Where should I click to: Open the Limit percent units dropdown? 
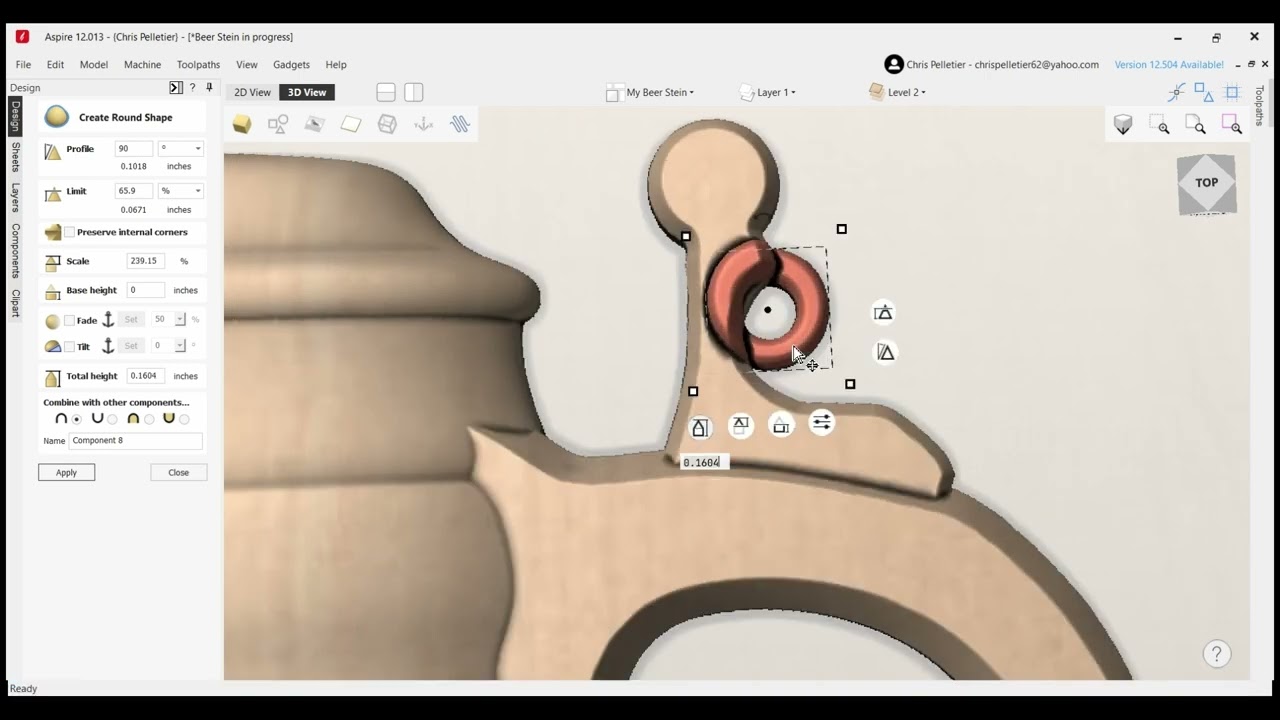pos(181,191)
